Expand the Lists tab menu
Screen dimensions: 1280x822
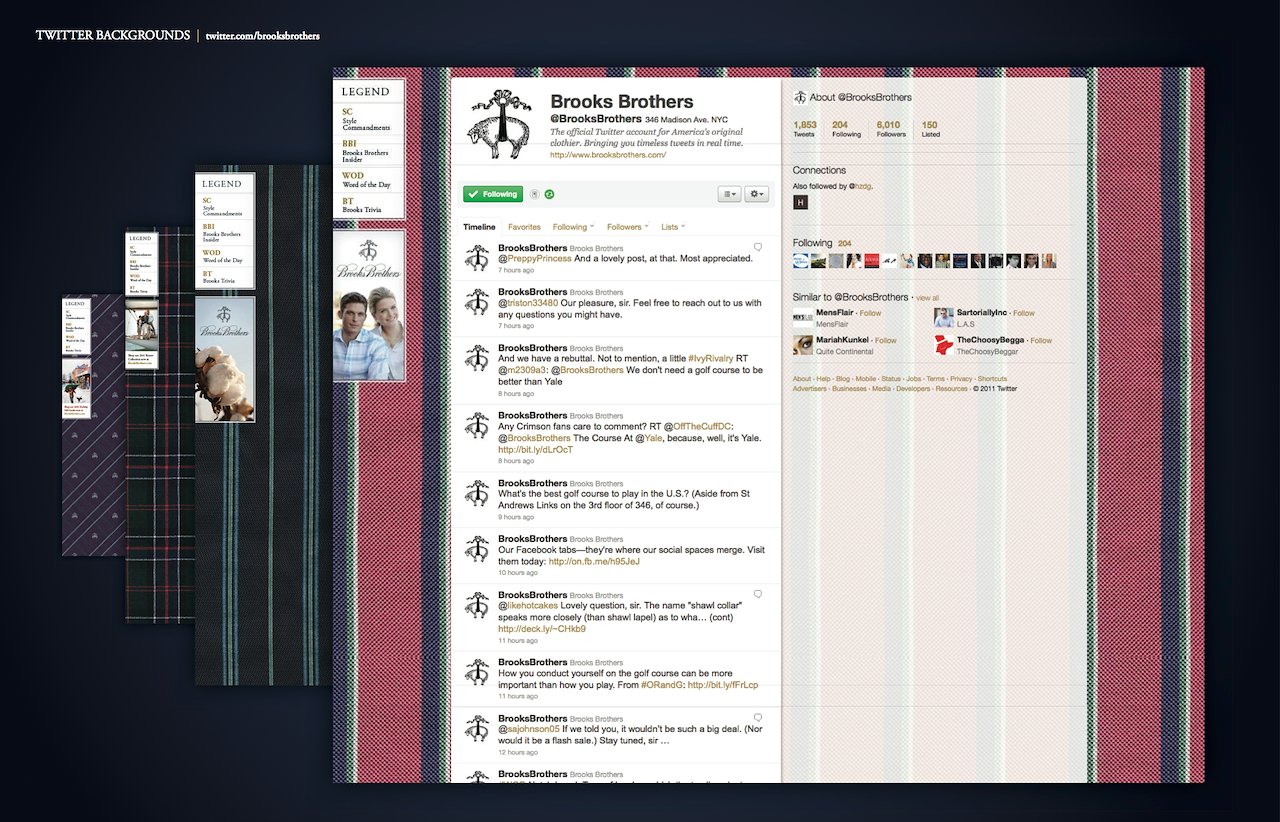pyautogui.click(x=673, y=227)
